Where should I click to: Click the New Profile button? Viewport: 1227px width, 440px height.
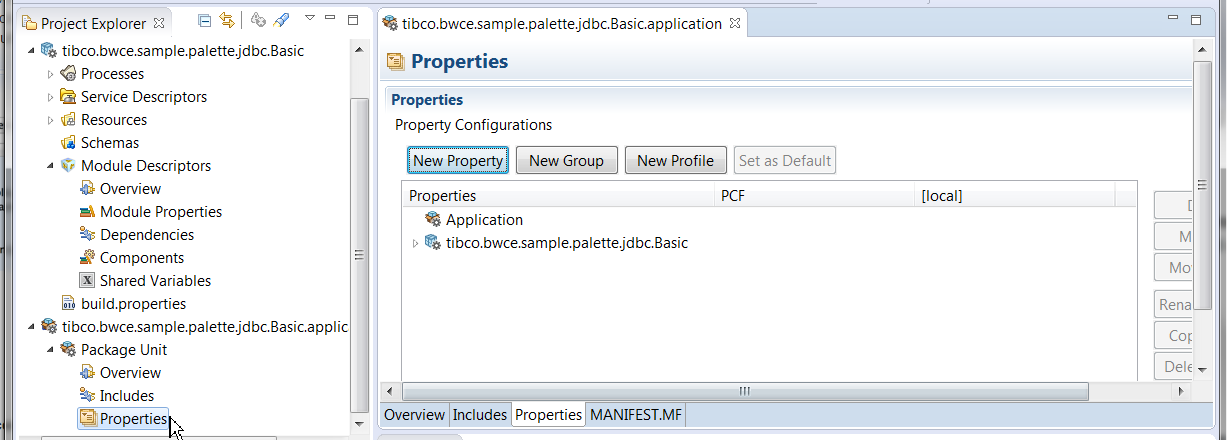click(675, 161)
